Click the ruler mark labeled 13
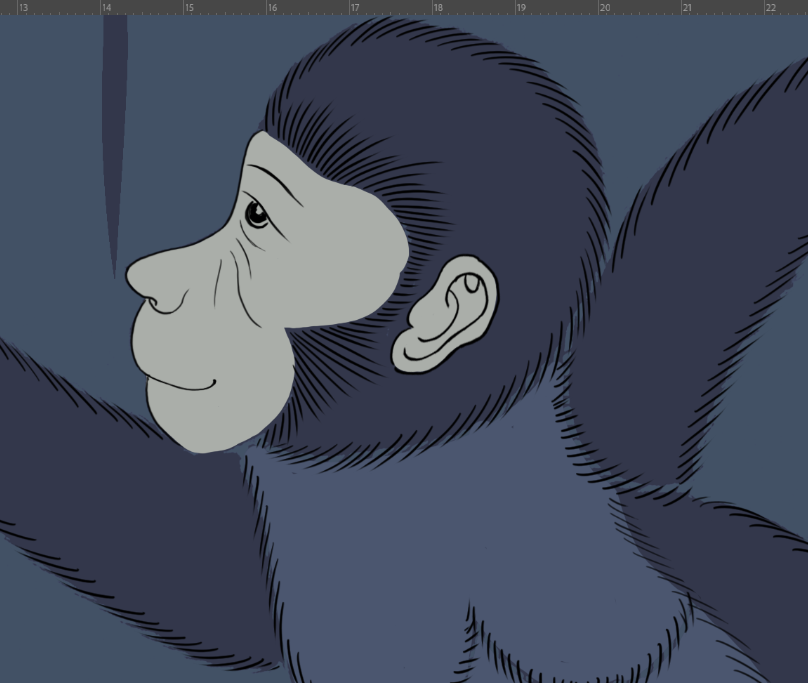This screenshot has width=808, height=683. pyautogui.click(x=23, y=7)
